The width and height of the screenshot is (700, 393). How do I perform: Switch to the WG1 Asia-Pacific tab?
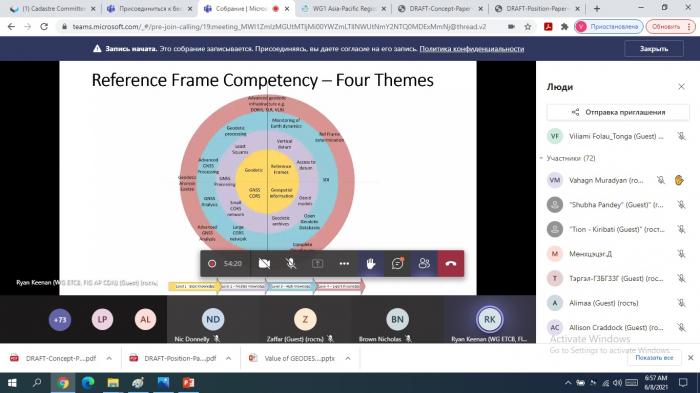(344, 8)
